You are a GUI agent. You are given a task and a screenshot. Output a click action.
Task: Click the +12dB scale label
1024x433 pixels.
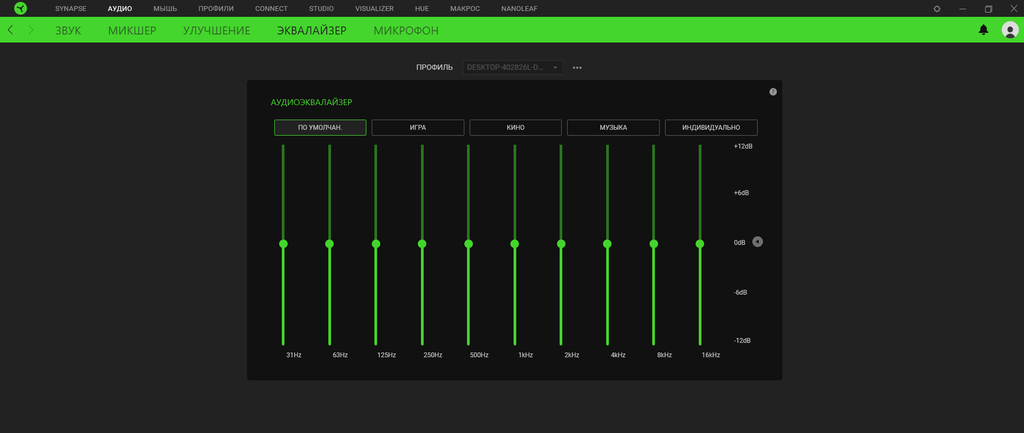743,146
